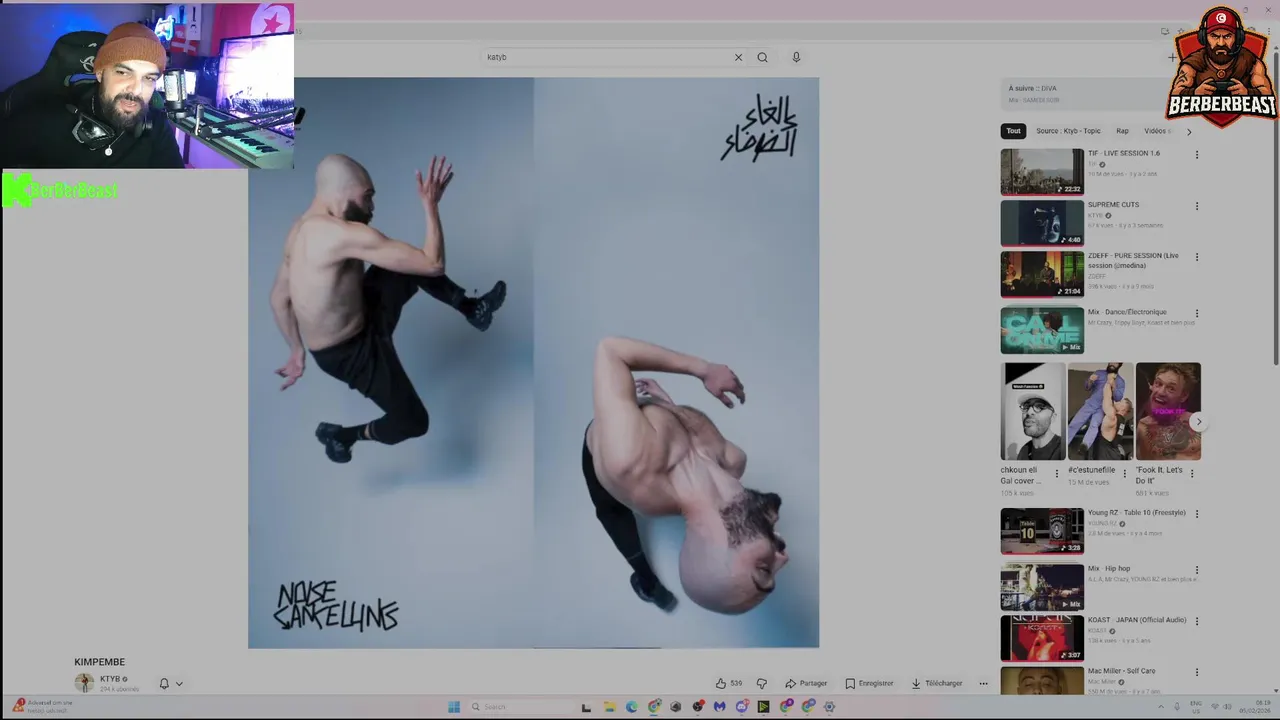Like the video with thumbs up
The image size is (1280, 720).
coord(728,683)
